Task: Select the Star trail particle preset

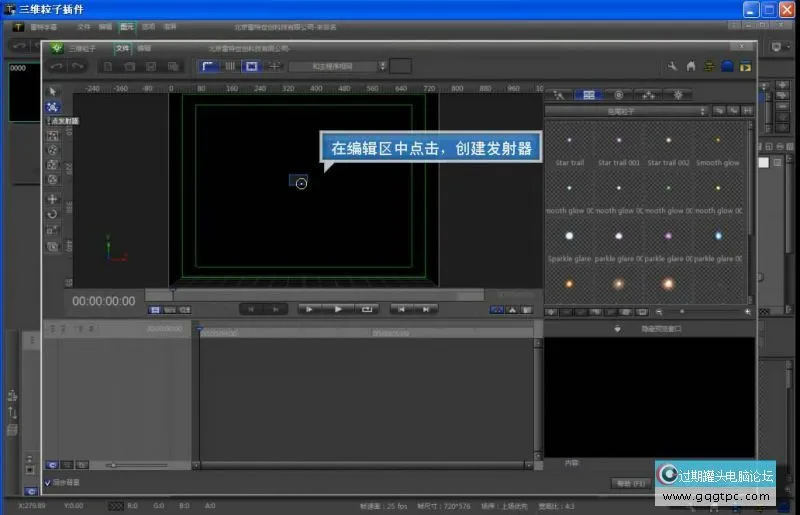Action: pyautogui.click(x=570, y=148)
